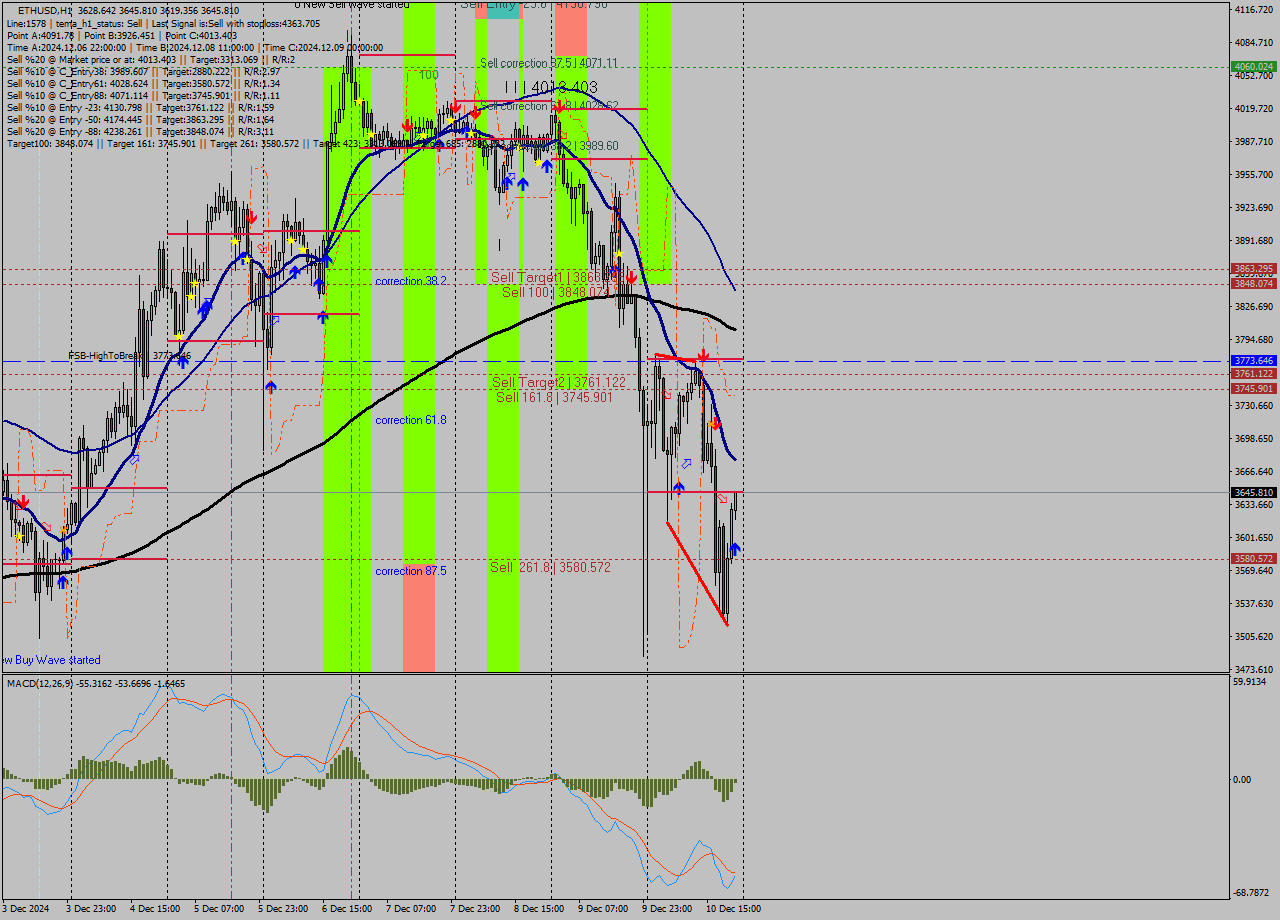Click the red sell arrow at the December 6 peak
This screenshot has width=1280, height=920.
[x=407, y=125]
